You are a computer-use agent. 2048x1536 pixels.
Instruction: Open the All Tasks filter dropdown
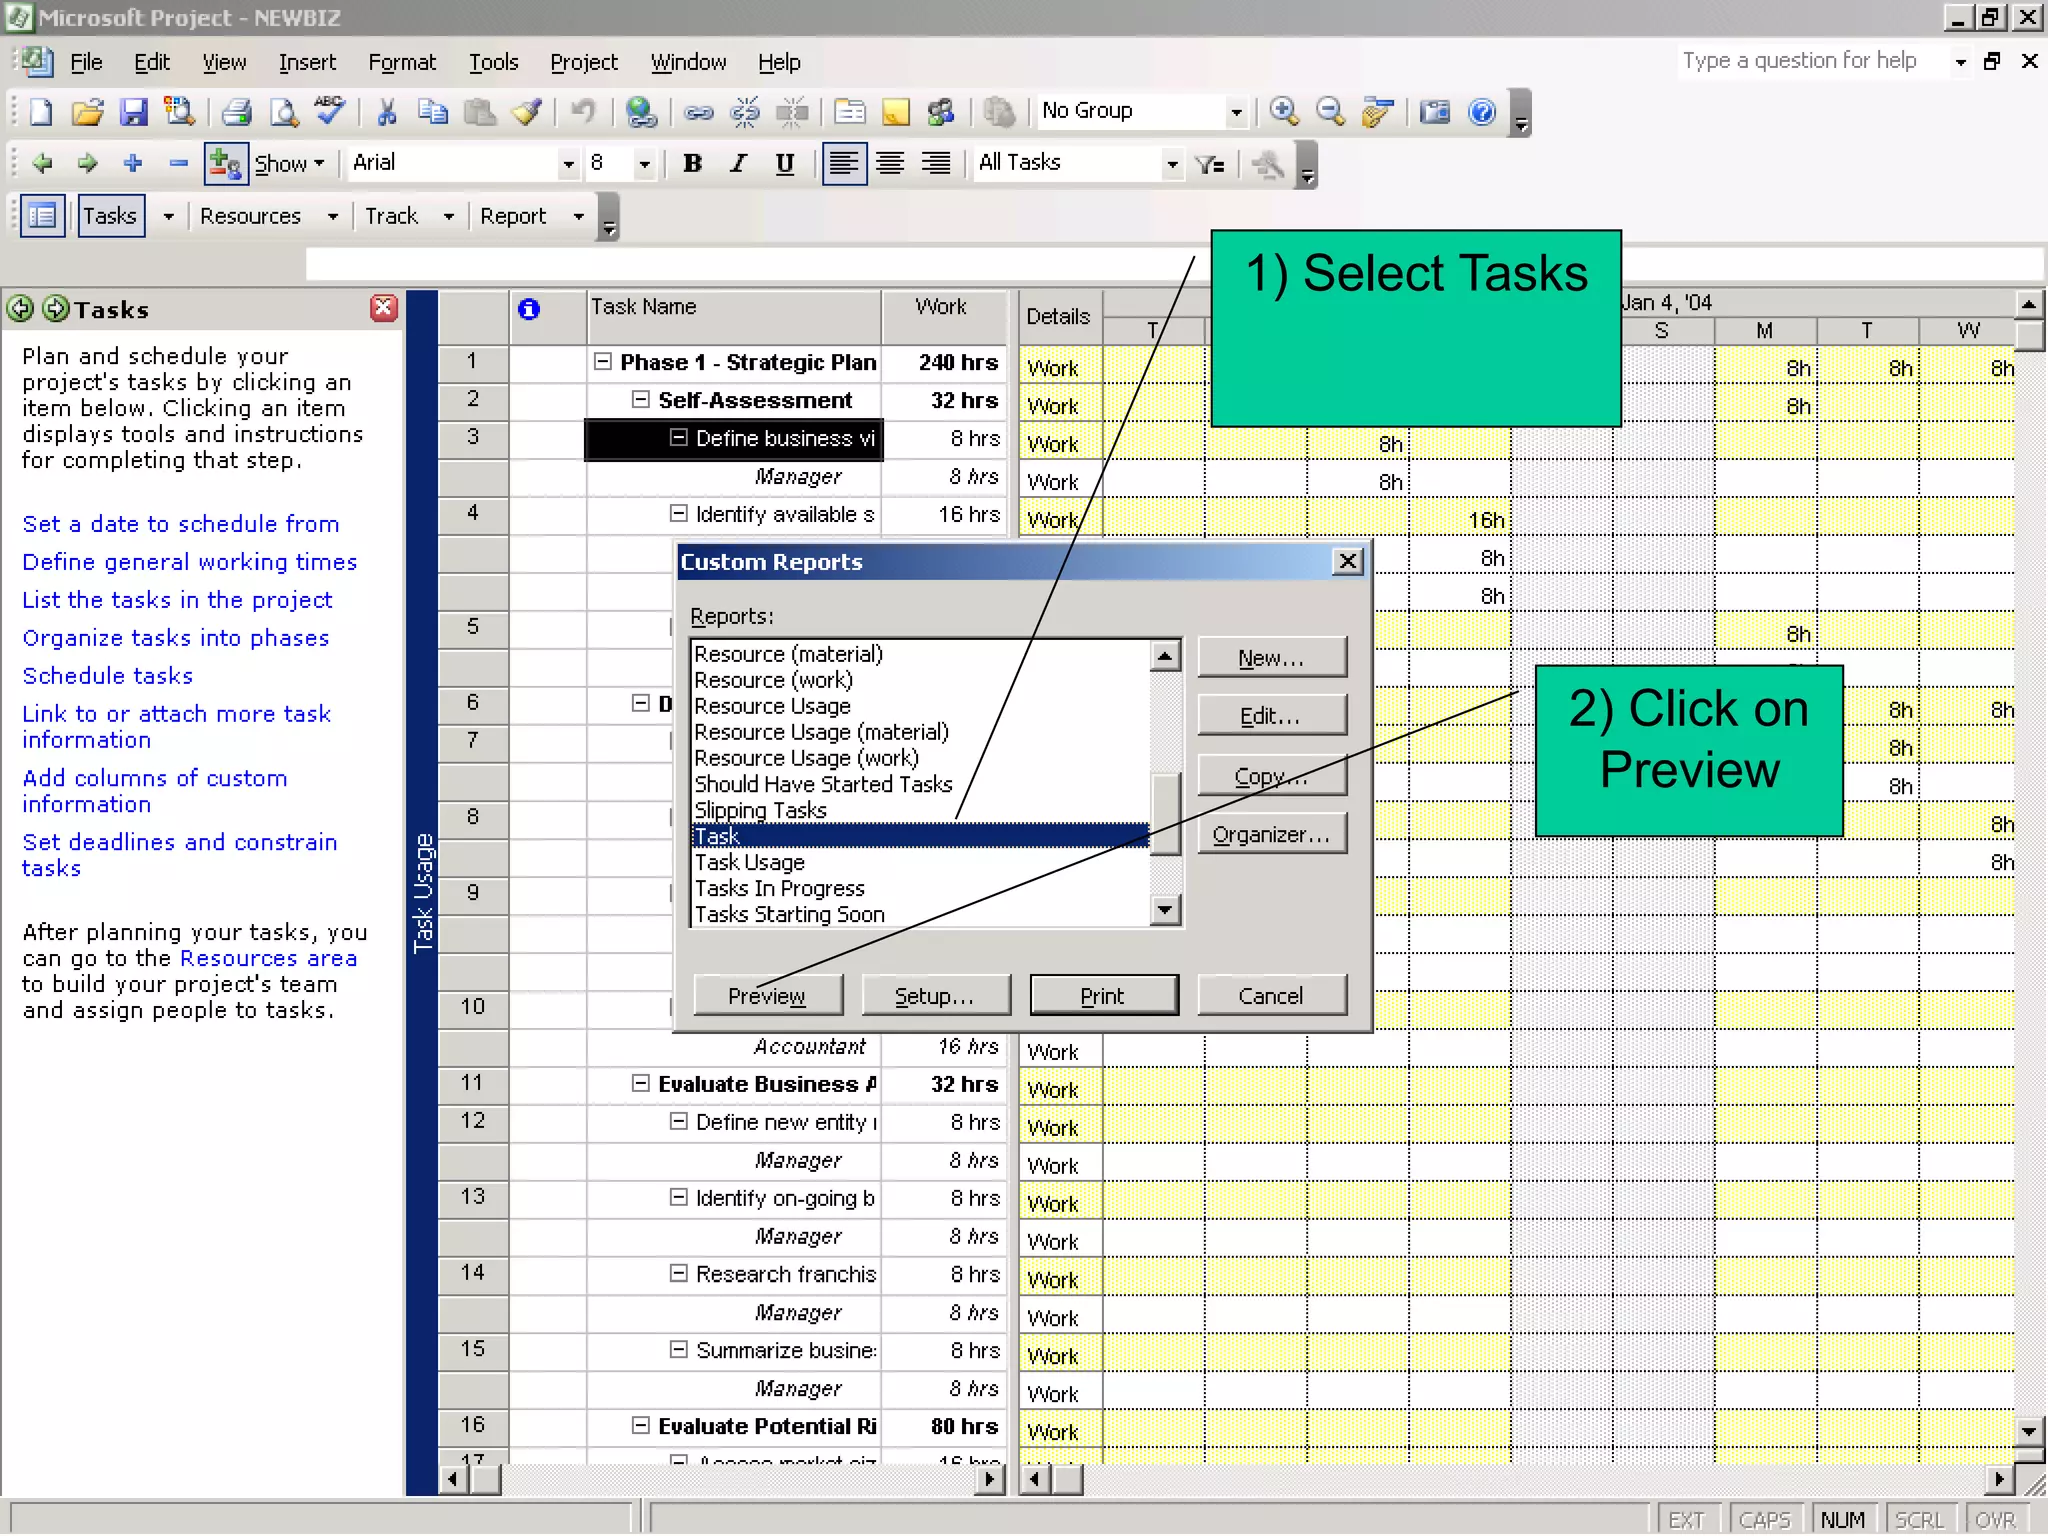point(1172,164)
